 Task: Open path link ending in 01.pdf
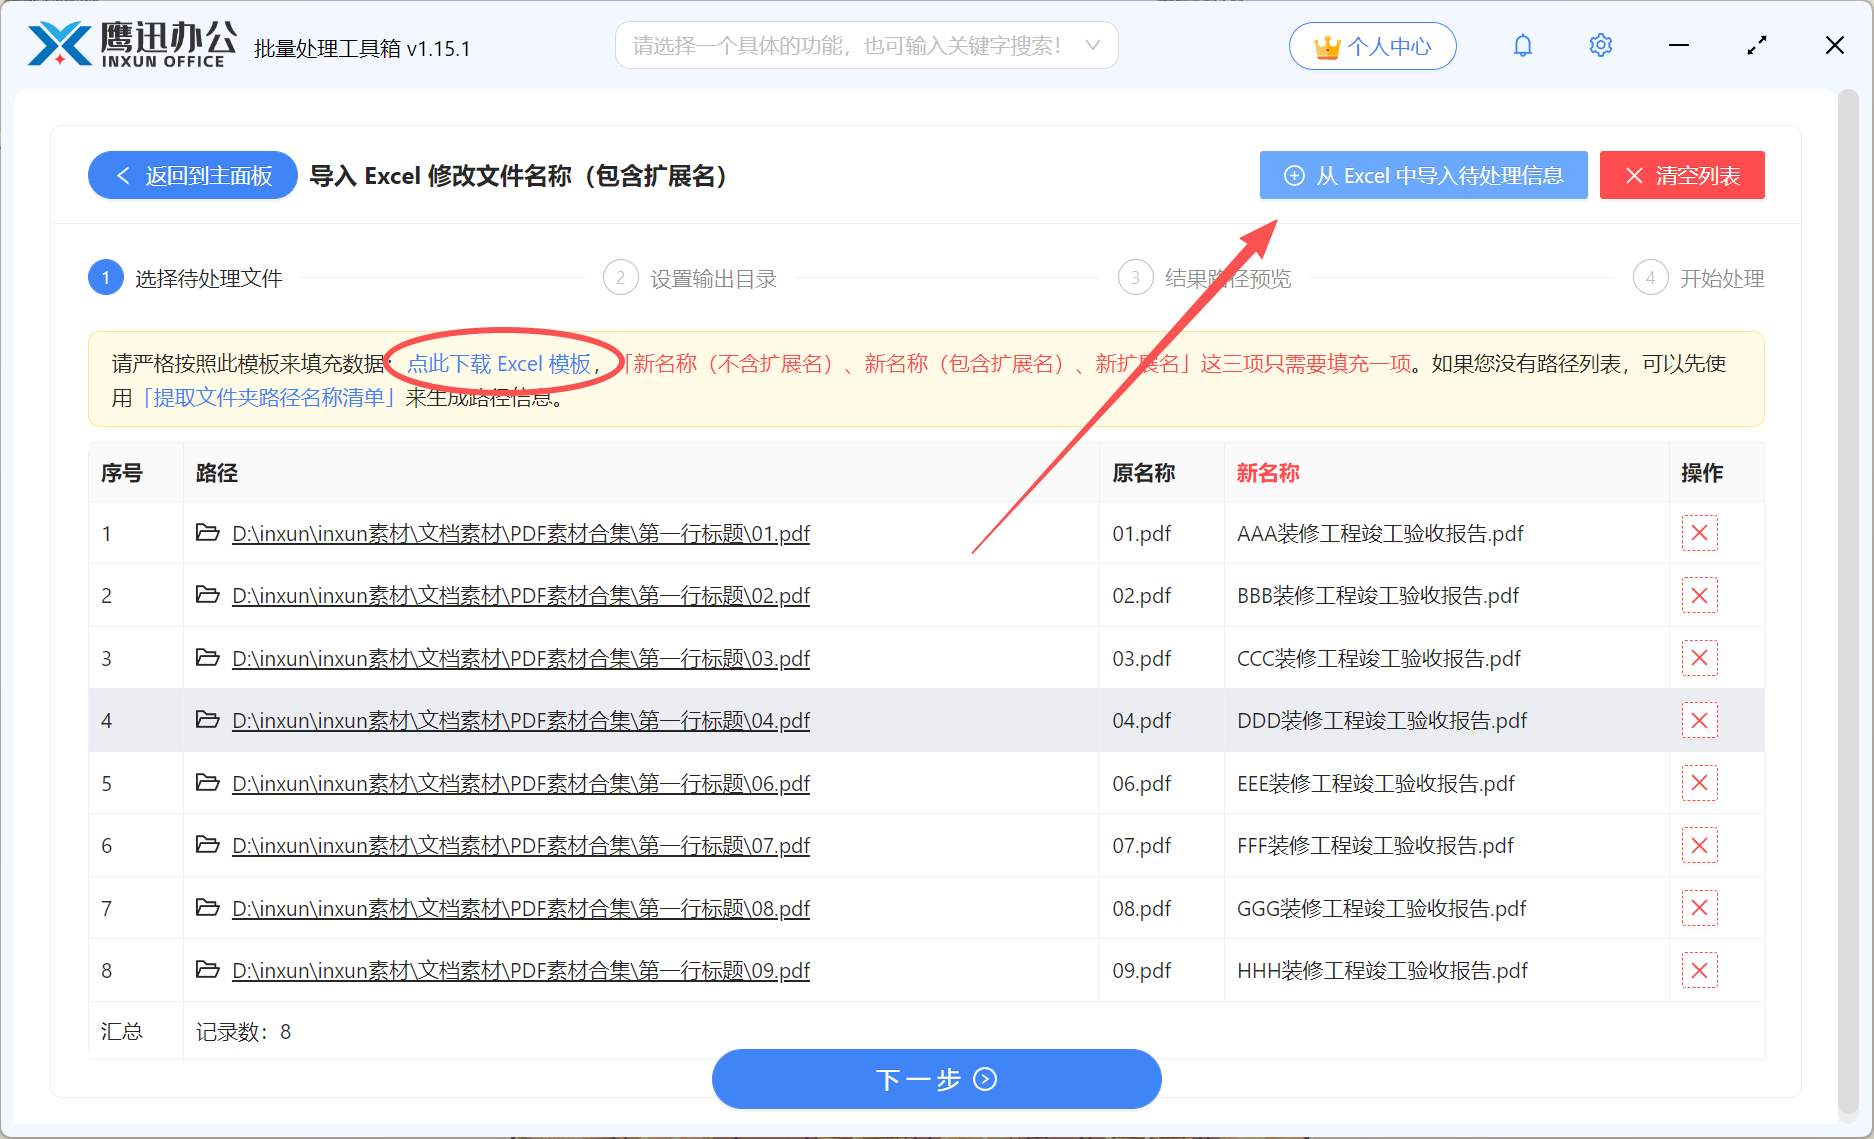(521, 533)
